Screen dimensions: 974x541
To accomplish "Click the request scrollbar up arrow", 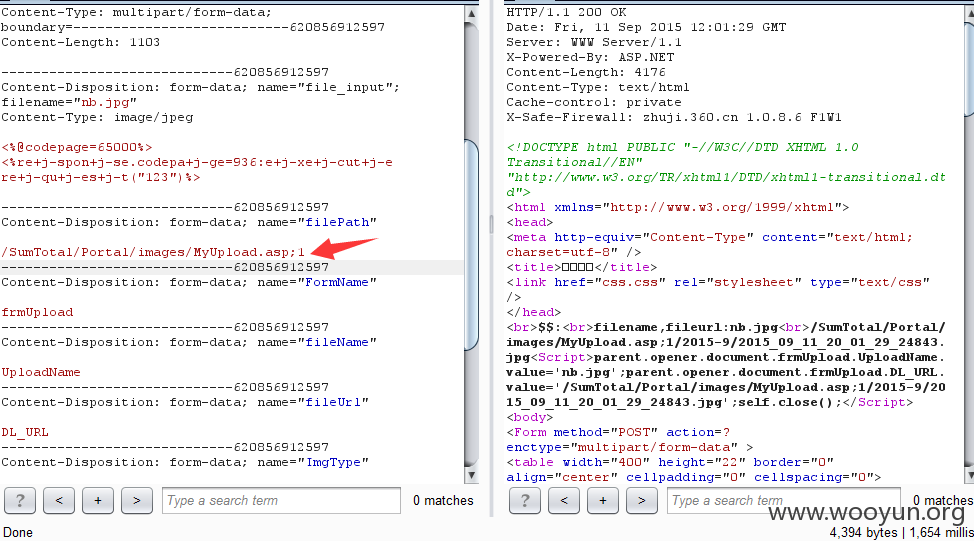I will 471,13.
